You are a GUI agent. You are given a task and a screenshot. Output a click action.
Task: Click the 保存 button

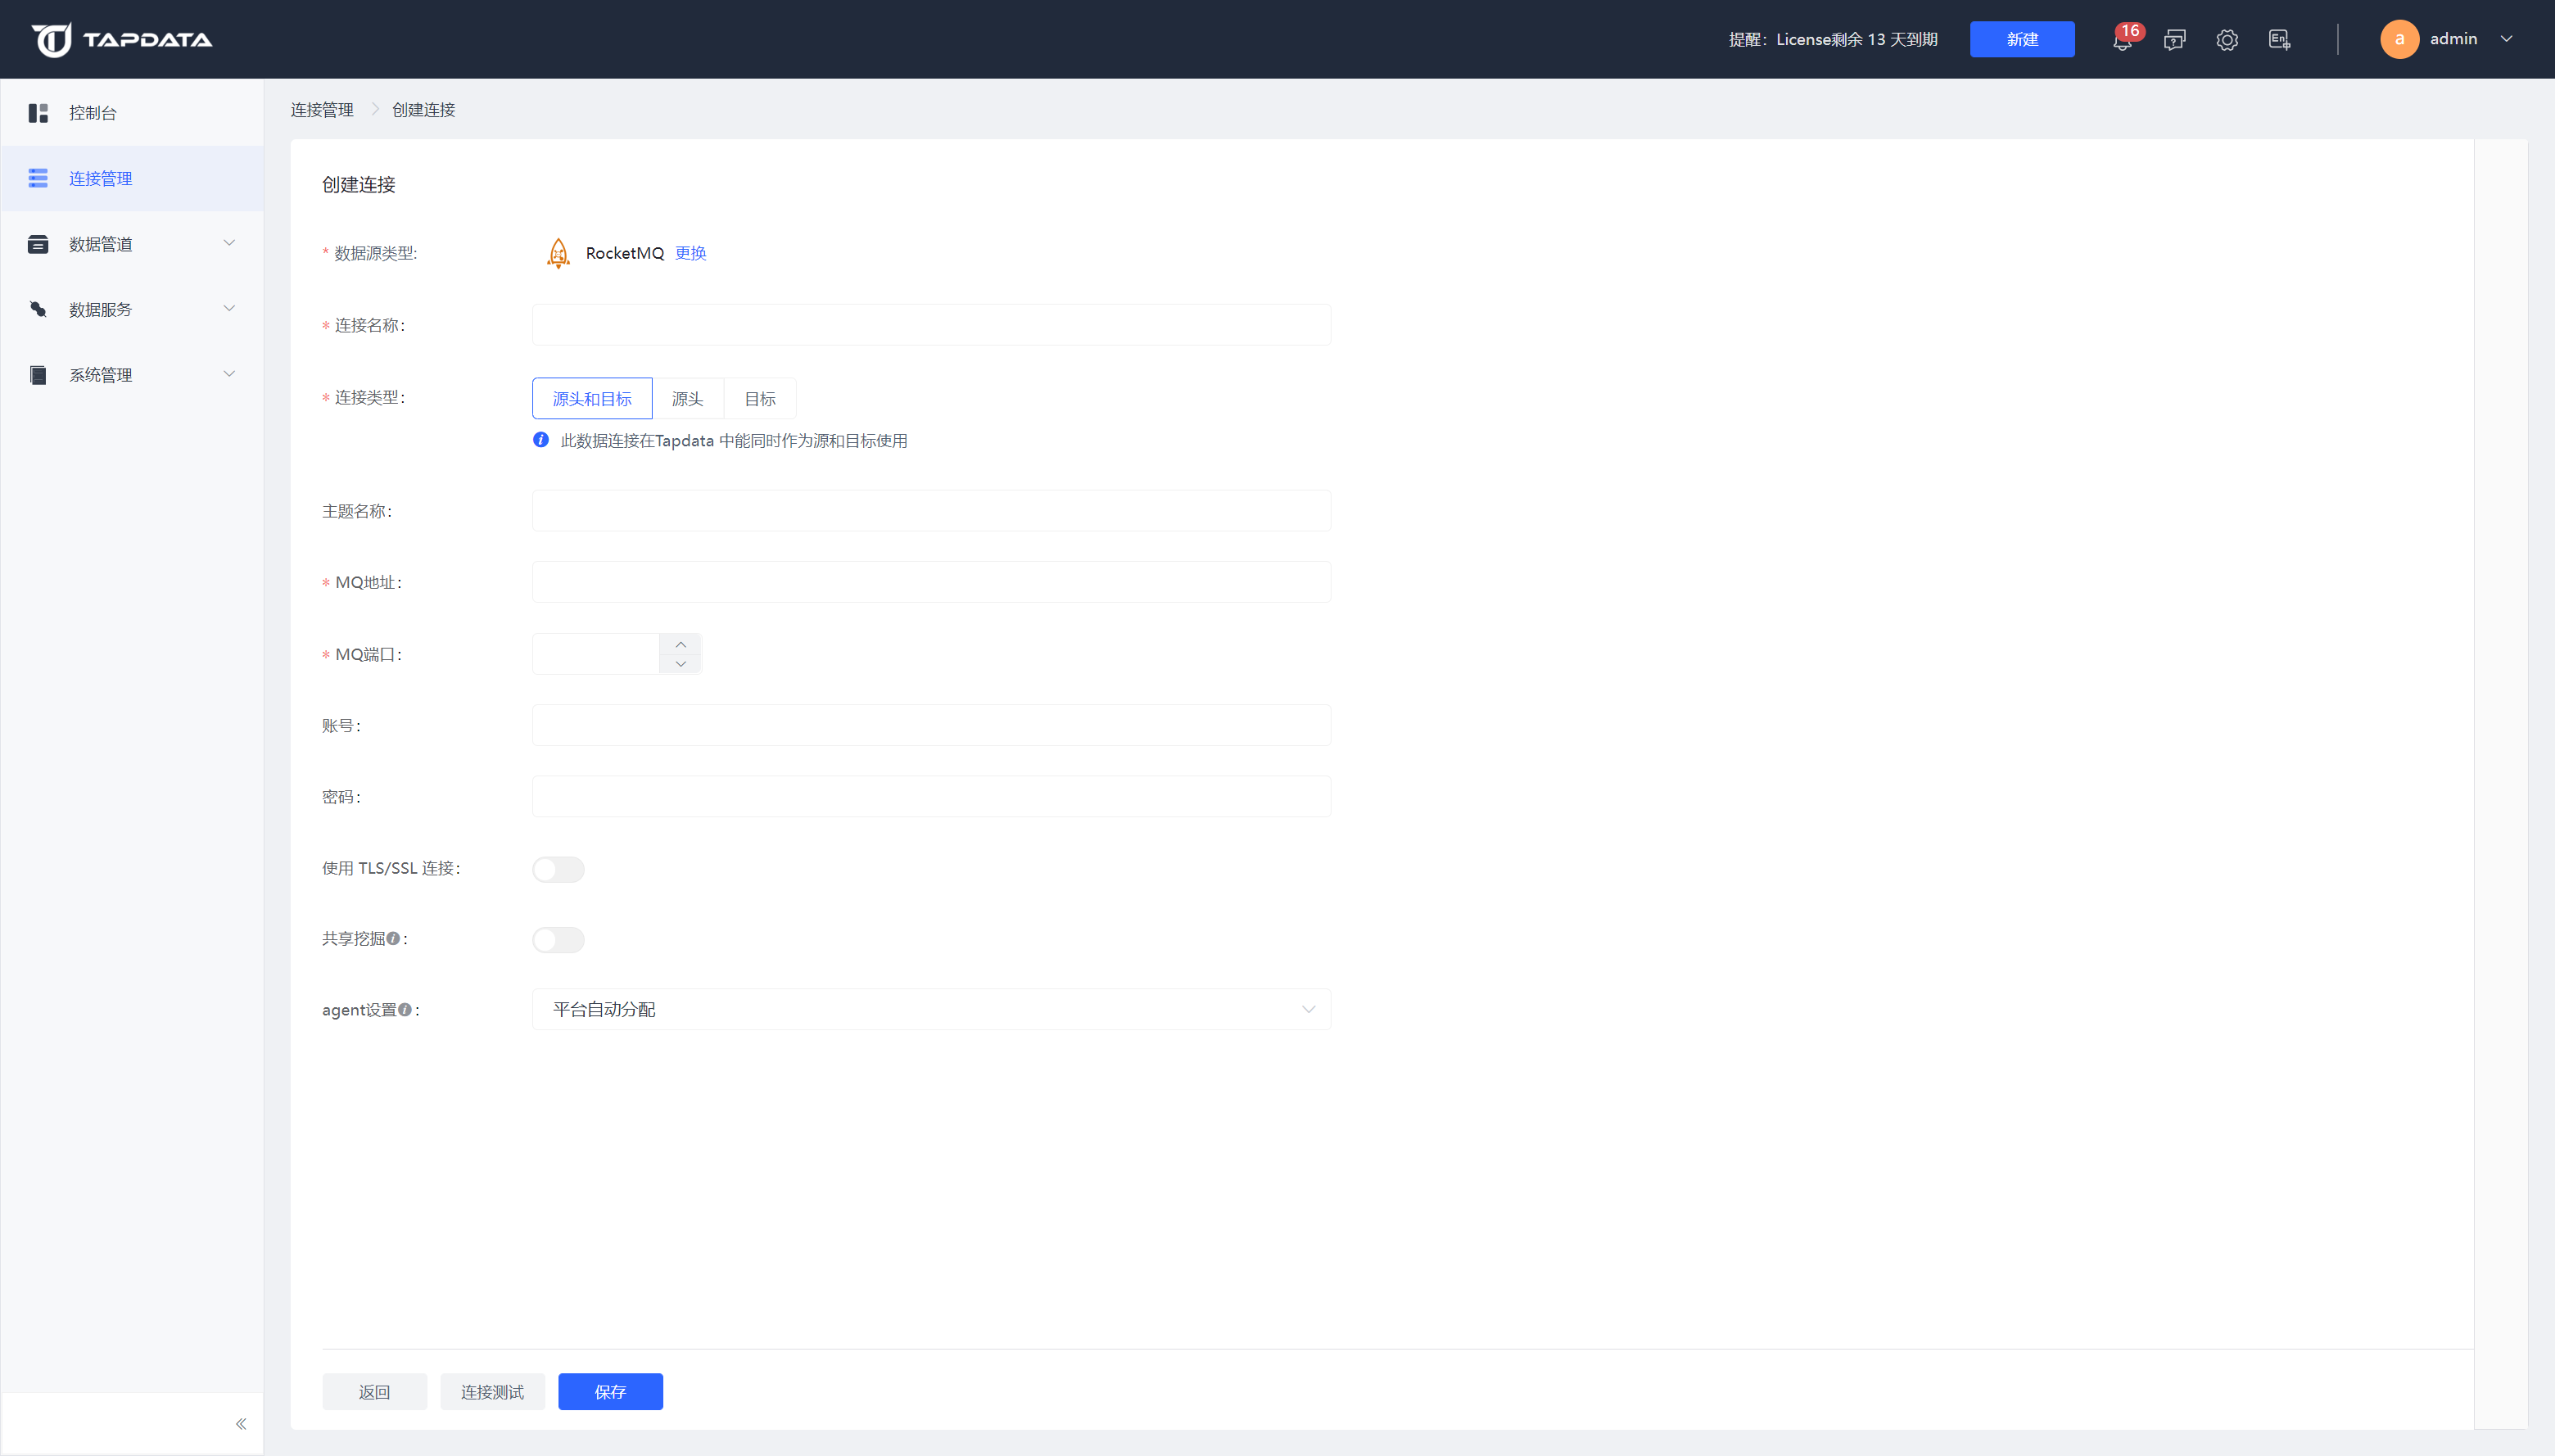(610, 1391)
